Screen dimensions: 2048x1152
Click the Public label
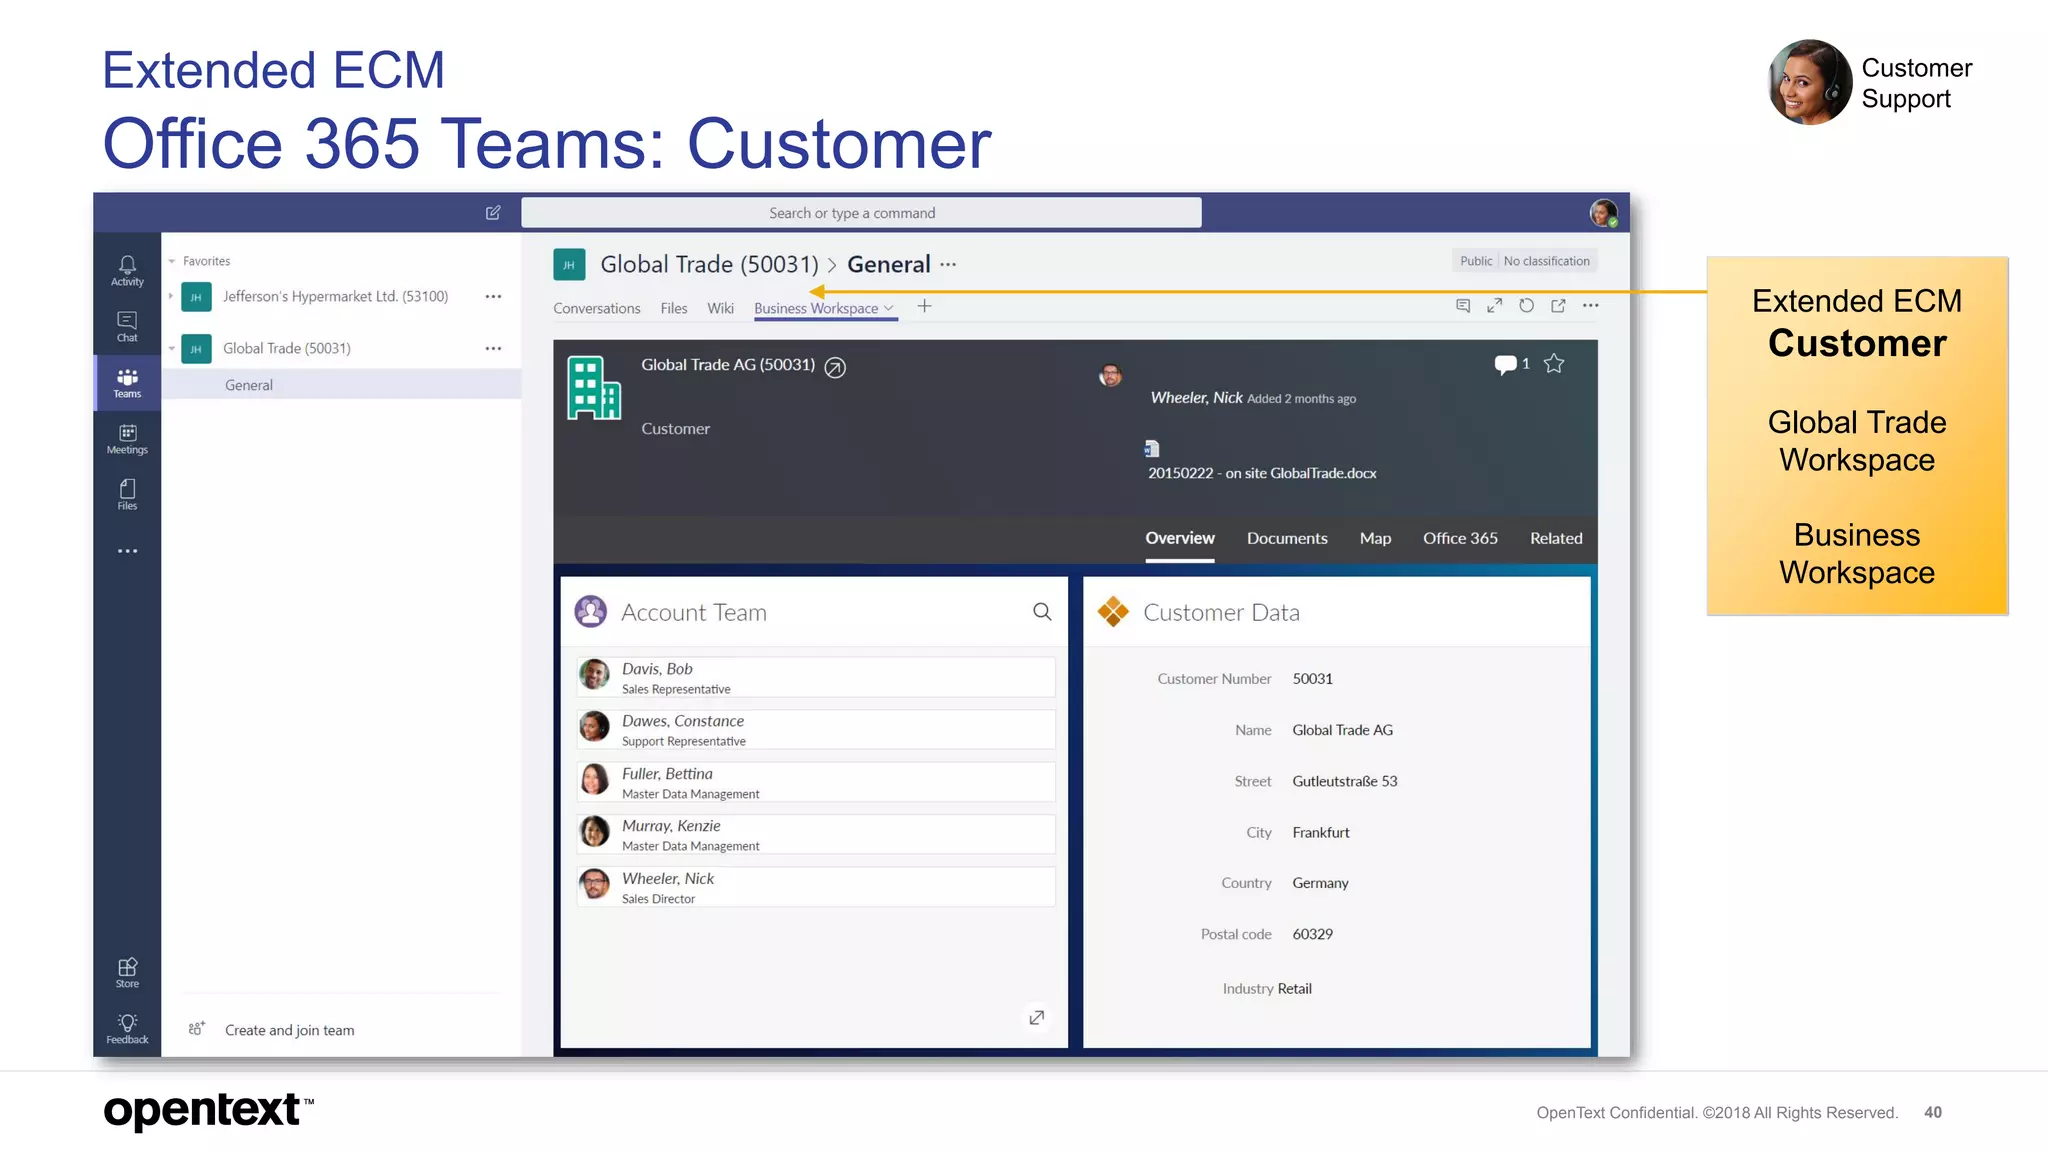[x=1475, y=261]
